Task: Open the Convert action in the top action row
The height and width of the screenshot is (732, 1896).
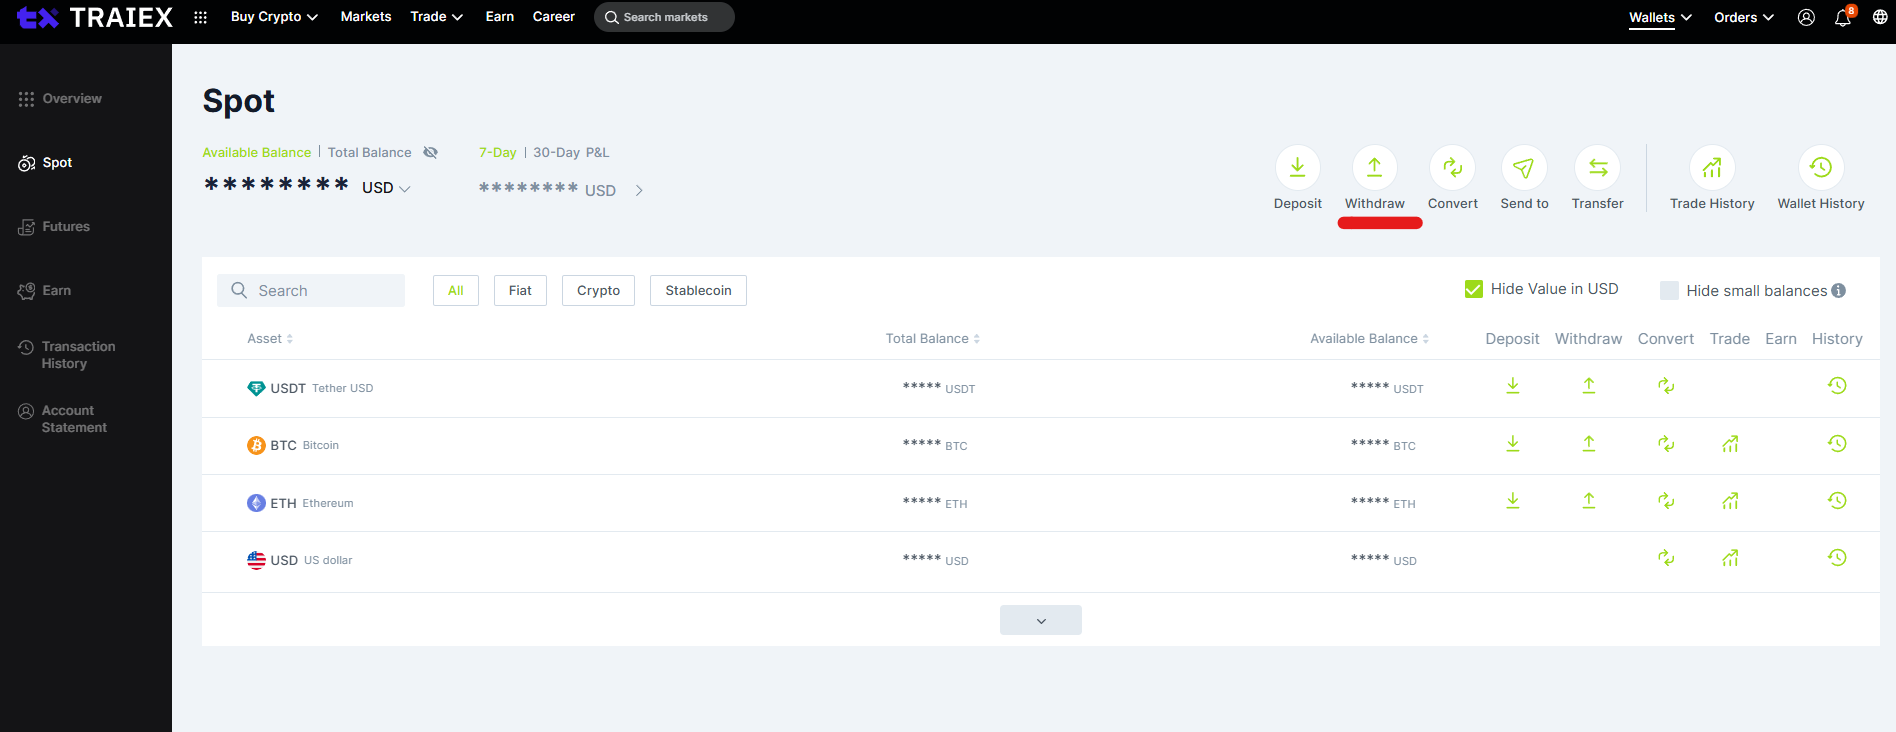Action: pos(1452,167)
